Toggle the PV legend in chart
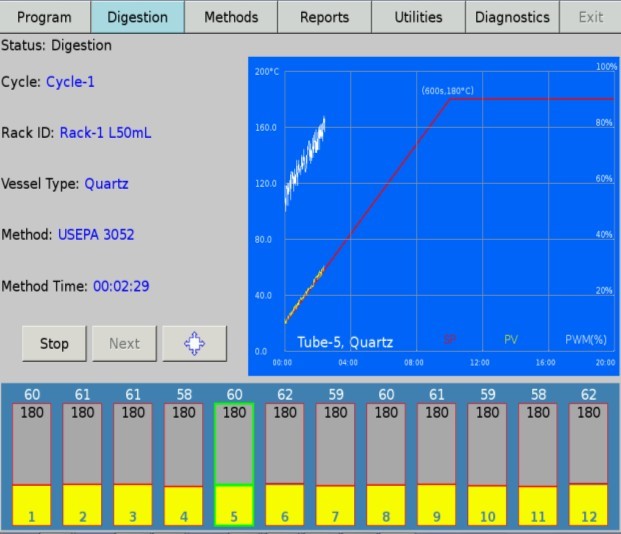This screenshot has width=621, height=534. (x=511, y=340)
